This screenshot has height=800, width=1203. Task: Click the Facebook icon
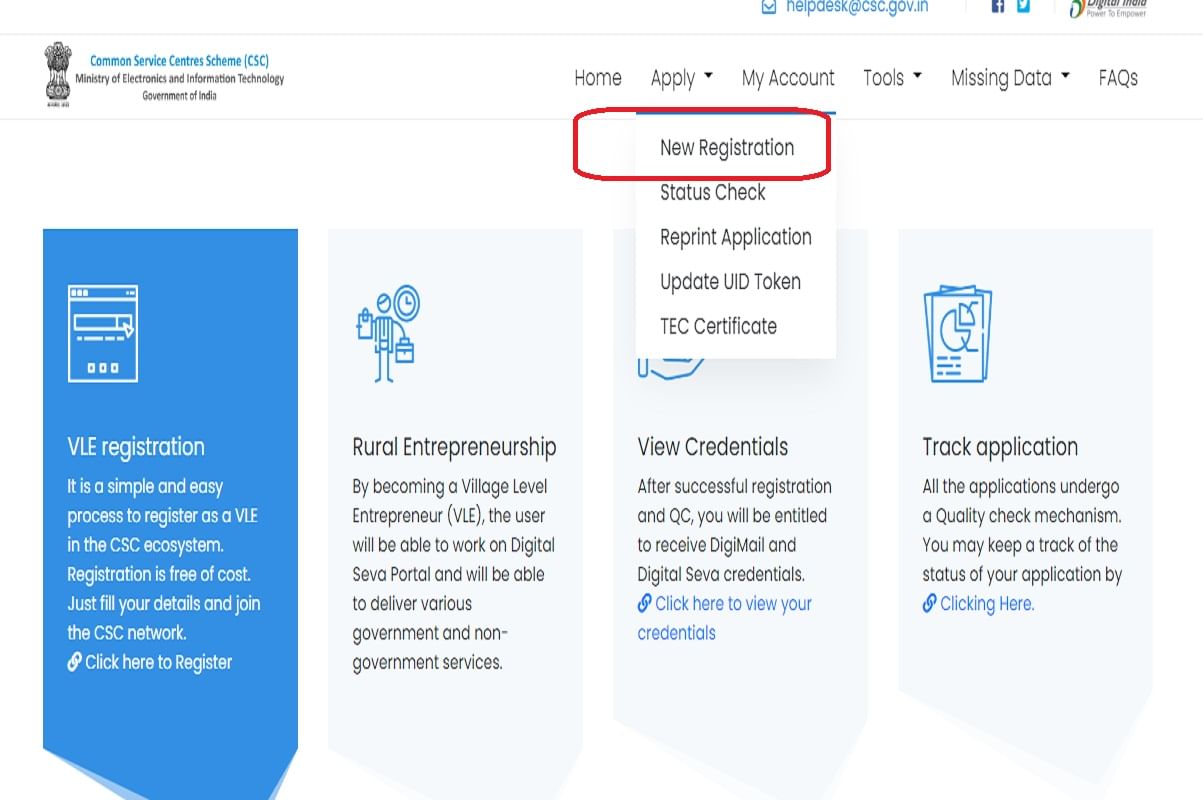(x=996, y=5)
